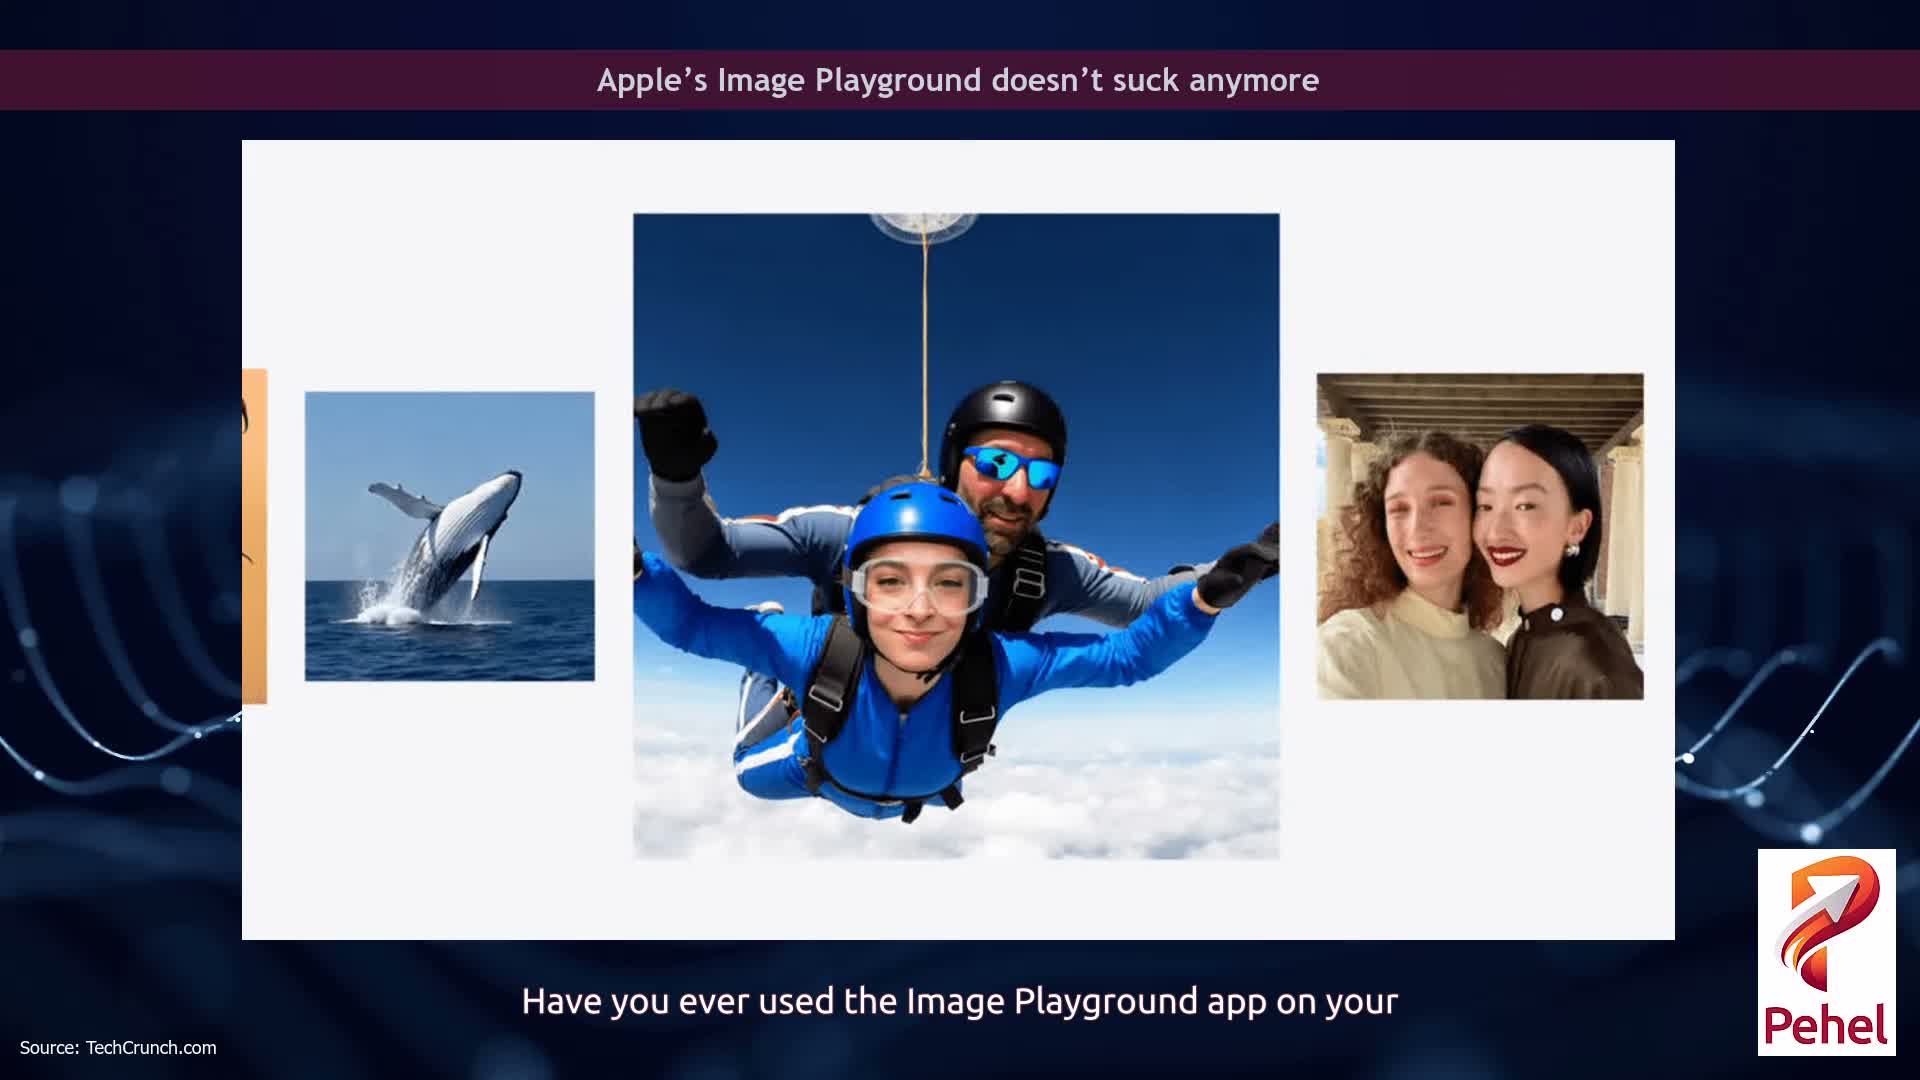The height and width of the screenshot is (1080, 1920).
Task: Click the subtitle 'Have you ever used the Image Playground app on your'
Action: pos(960,1001)
